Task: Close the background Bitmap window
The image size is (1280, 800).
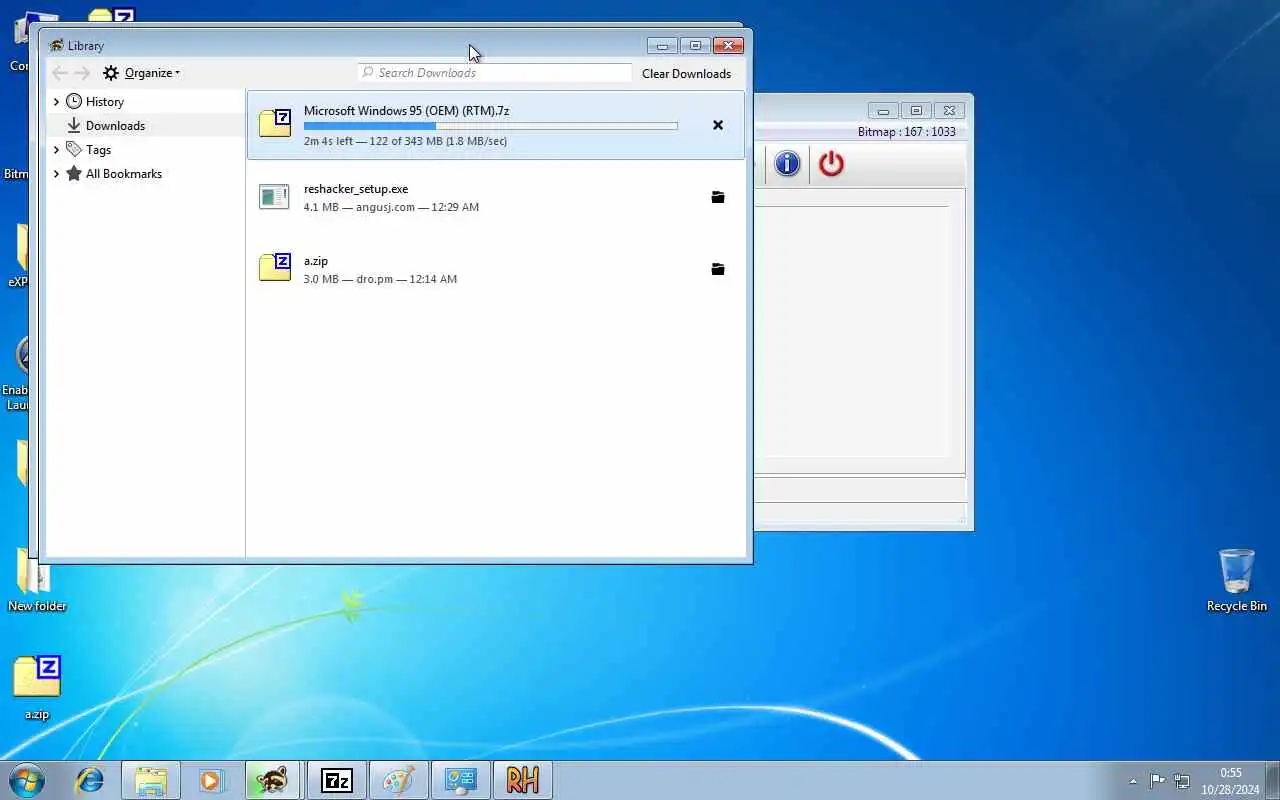Action: point(949,111)
